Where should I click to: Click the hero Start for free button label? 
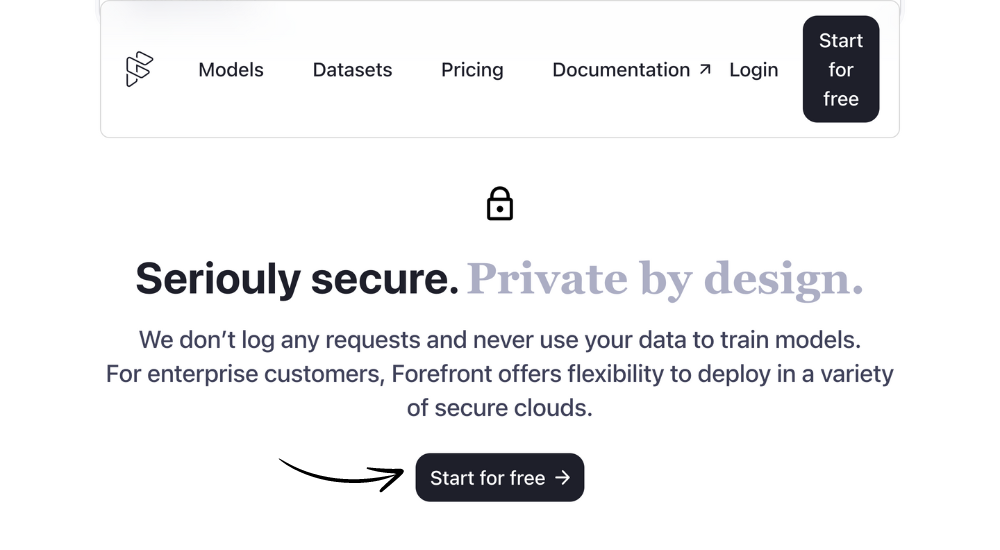pyautogui.click(x=487, y=478)
